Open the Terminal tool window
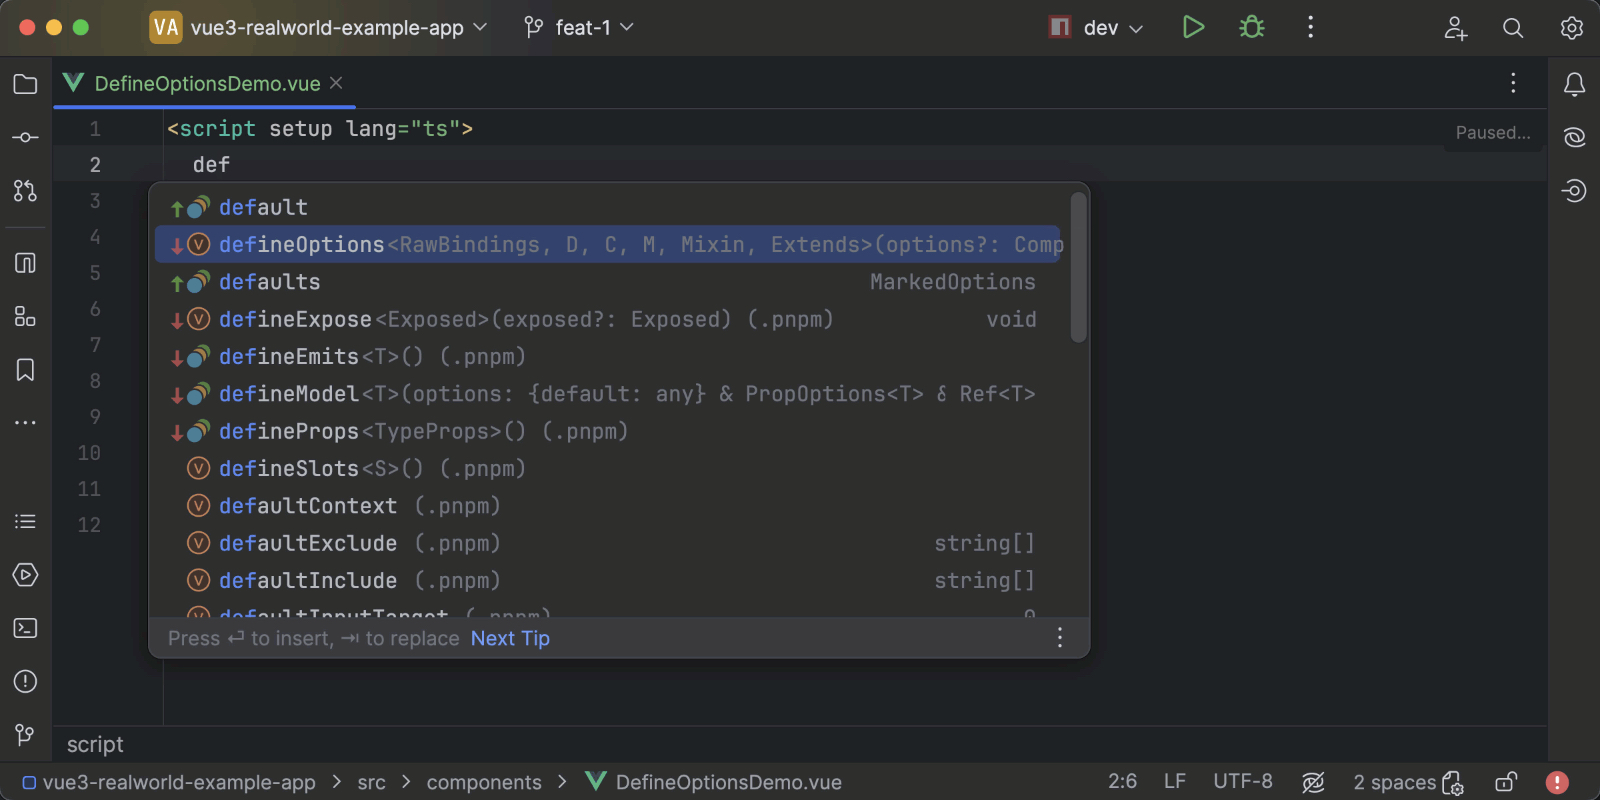 (x=25, y=628)
